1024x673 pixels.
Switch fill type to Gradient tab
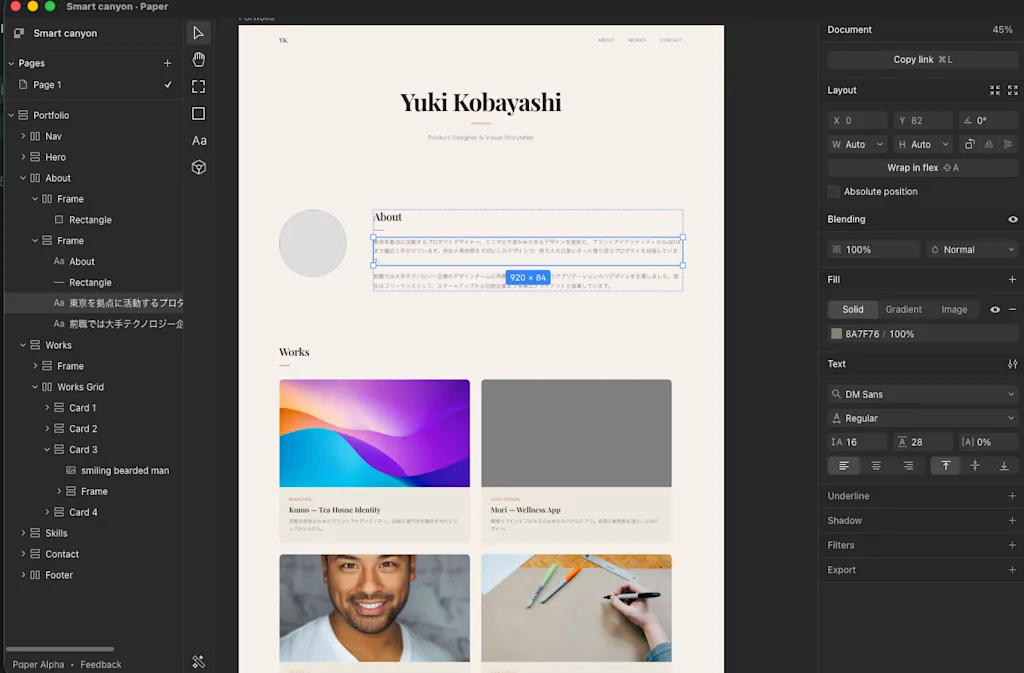click(x=903, y=309)
